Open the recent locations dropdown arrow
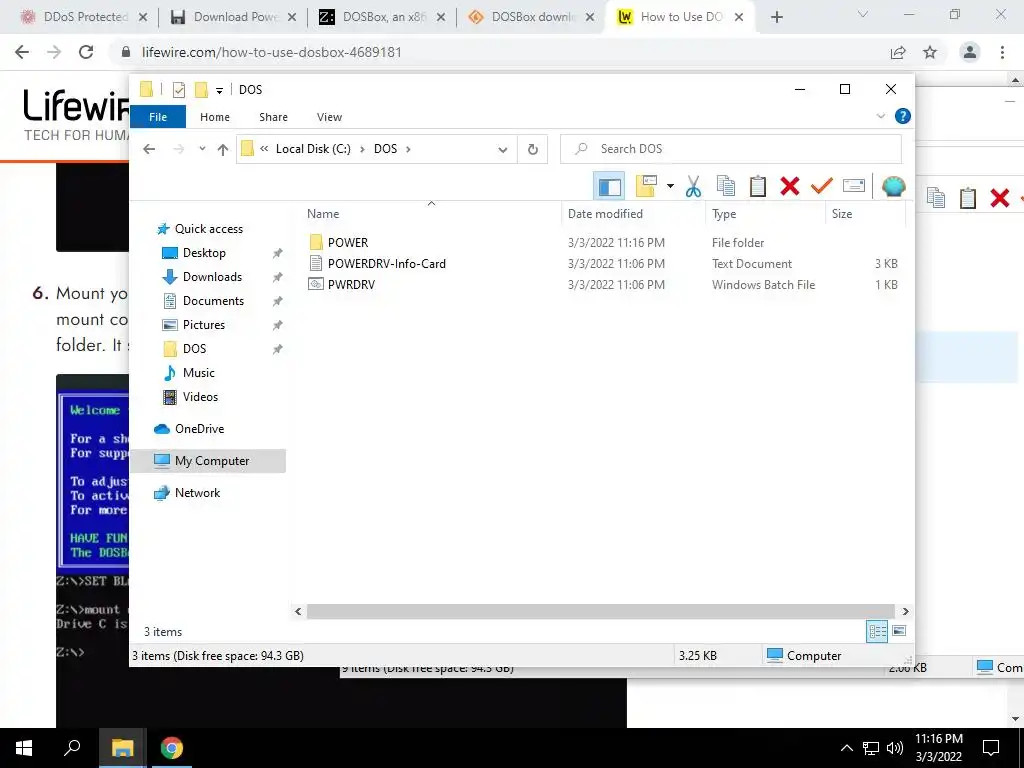 202,149
